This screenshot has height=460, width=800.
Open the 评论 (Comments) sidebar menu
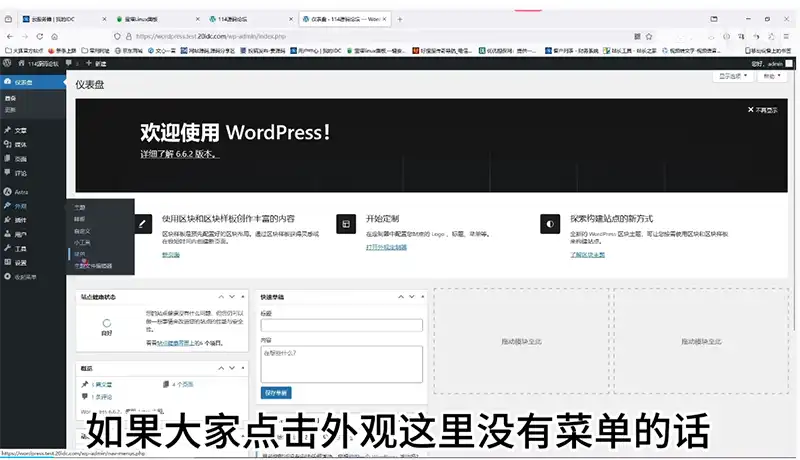click(x=21, y=172)
